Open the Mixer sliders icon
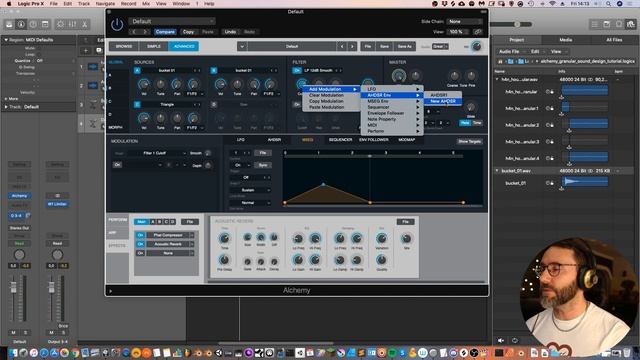Screen dimensions: 640x360 72,24
